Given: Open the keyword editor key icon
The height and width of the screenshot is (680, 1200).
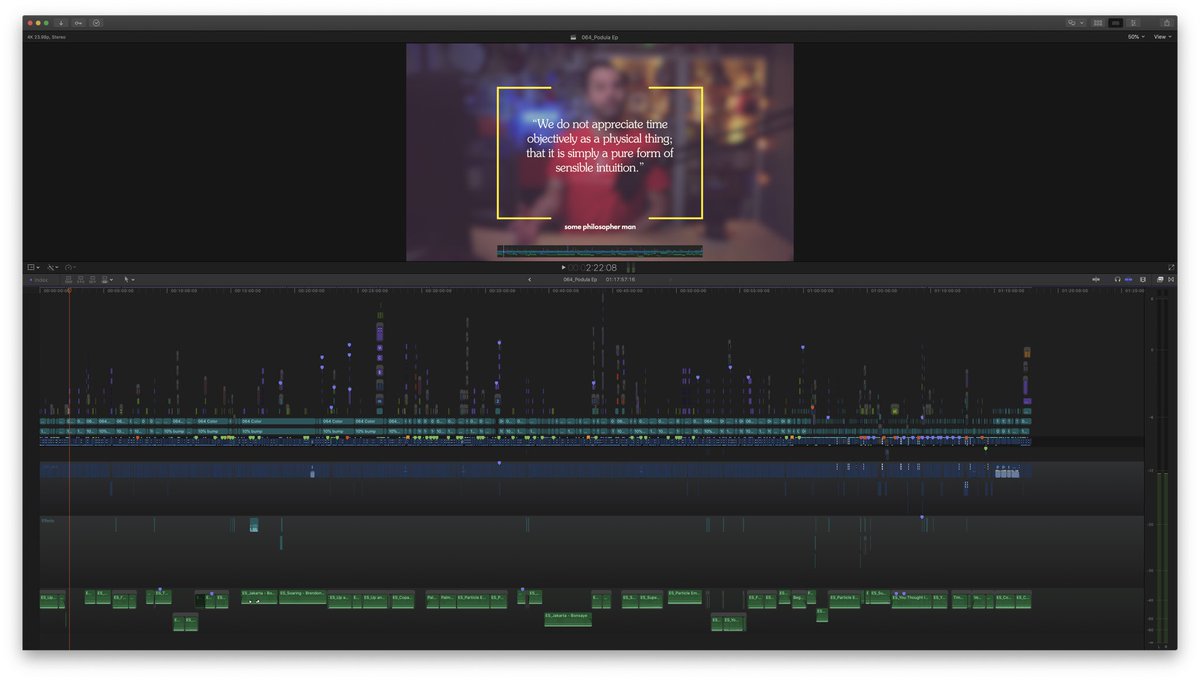Looking at the screenshot, I should pos(79,22).
